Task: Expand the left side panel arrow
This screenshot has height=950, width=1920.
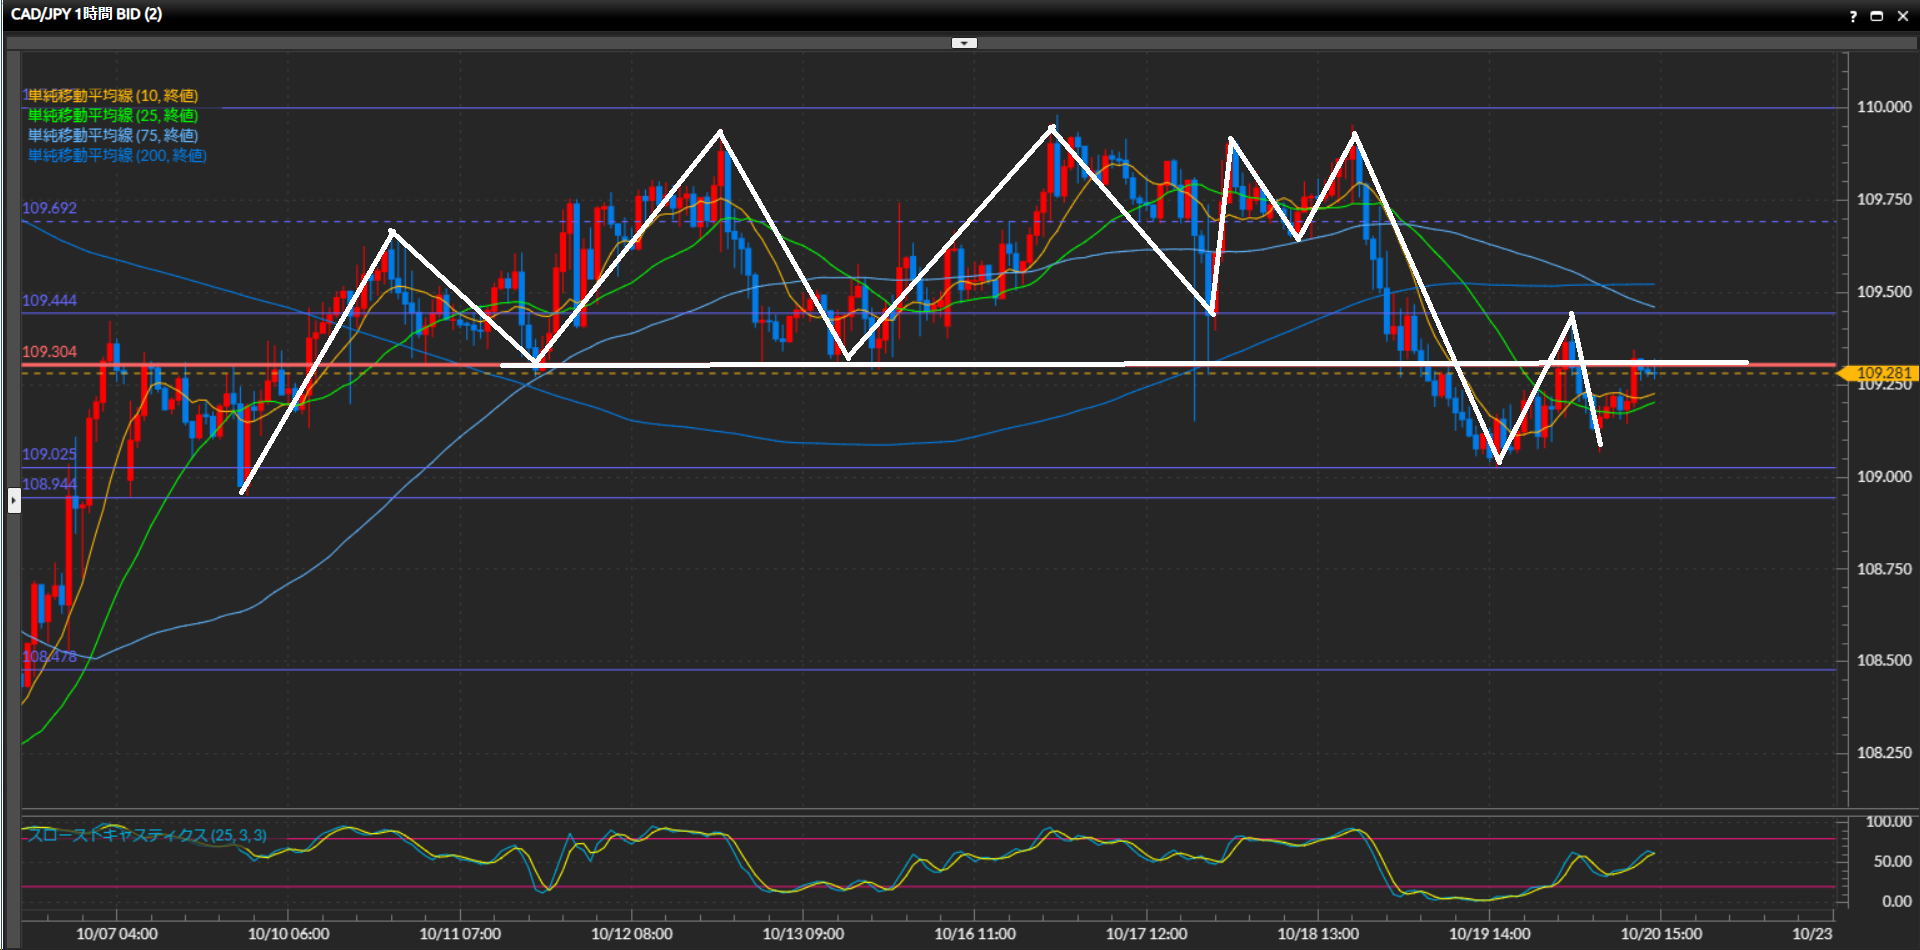Action: tap(14, 499)
